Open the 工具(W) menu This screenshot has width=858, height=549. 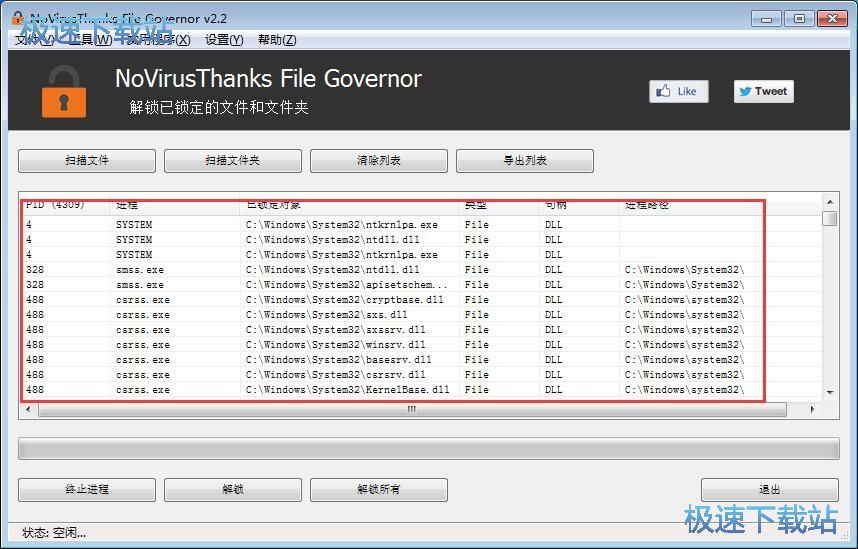tap(91, 40)
